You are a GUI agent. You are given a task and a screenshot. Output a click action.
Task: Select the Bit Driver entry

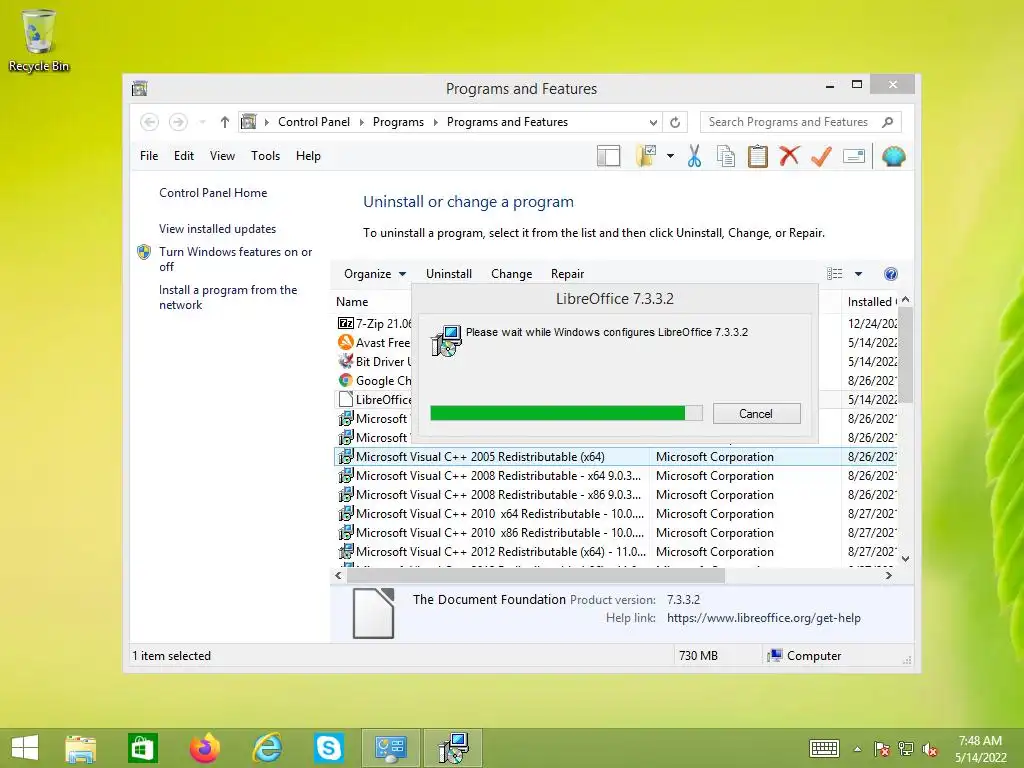374,361
